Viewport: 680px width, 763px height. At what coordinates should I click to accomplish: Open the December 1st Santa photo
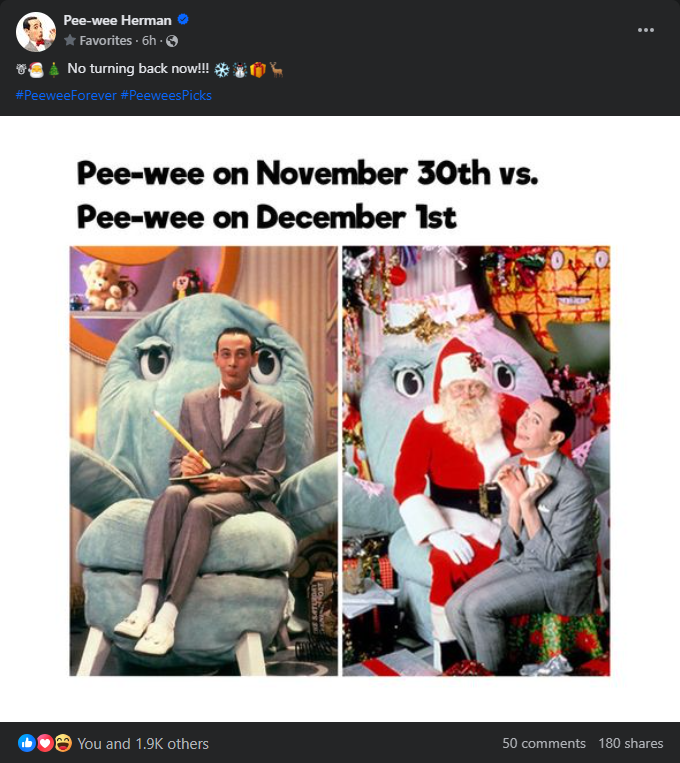pos(476,461)
